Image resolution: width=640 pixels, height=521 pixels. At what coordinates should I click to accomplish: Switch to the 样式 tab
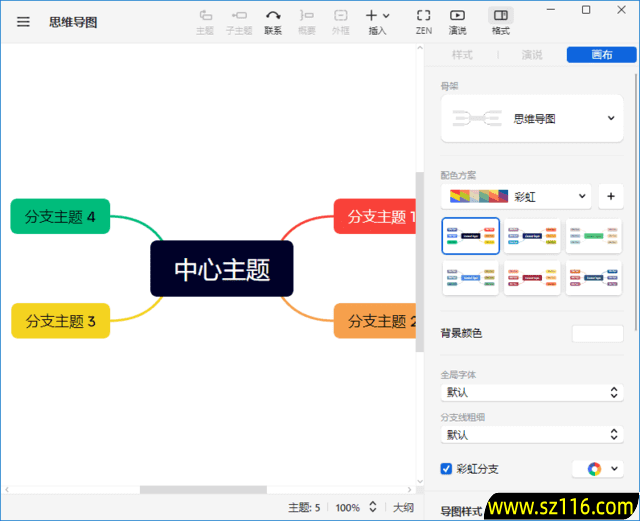(462, 55)
